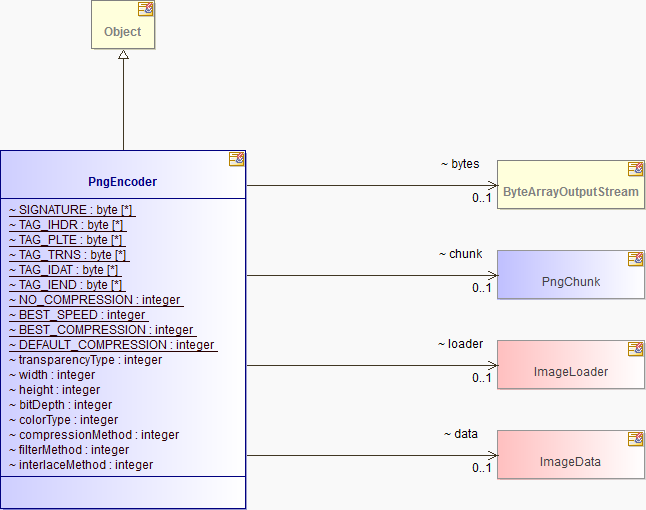
Task: Select the filterMethod : integer attribute
Action: pos(69,450)
